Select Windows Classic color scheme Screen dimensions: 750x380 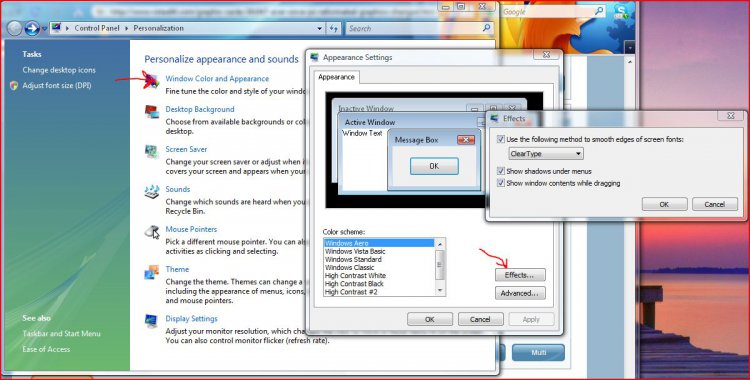pyautogui.click(x=379, y=268)
